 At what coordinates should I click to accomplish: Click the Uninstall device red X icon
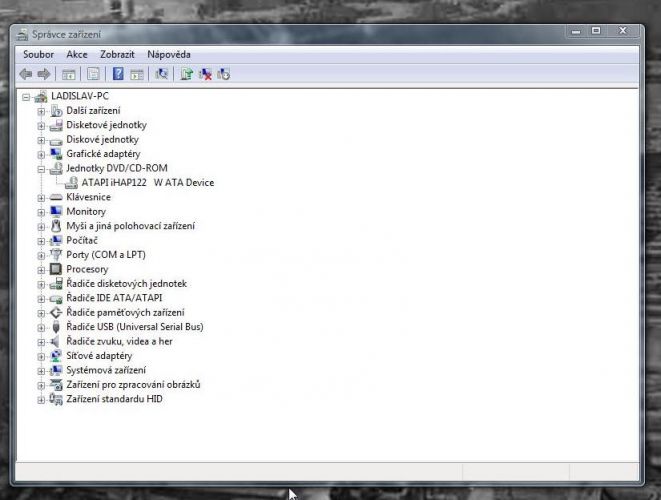(205, 75)
